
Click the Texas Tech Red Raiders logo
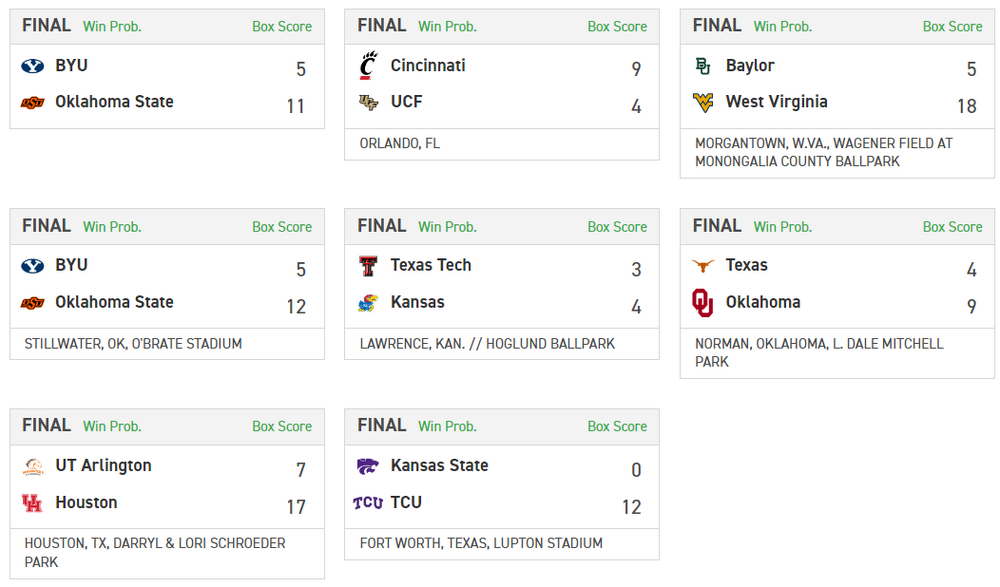click(x=368, y=266)
